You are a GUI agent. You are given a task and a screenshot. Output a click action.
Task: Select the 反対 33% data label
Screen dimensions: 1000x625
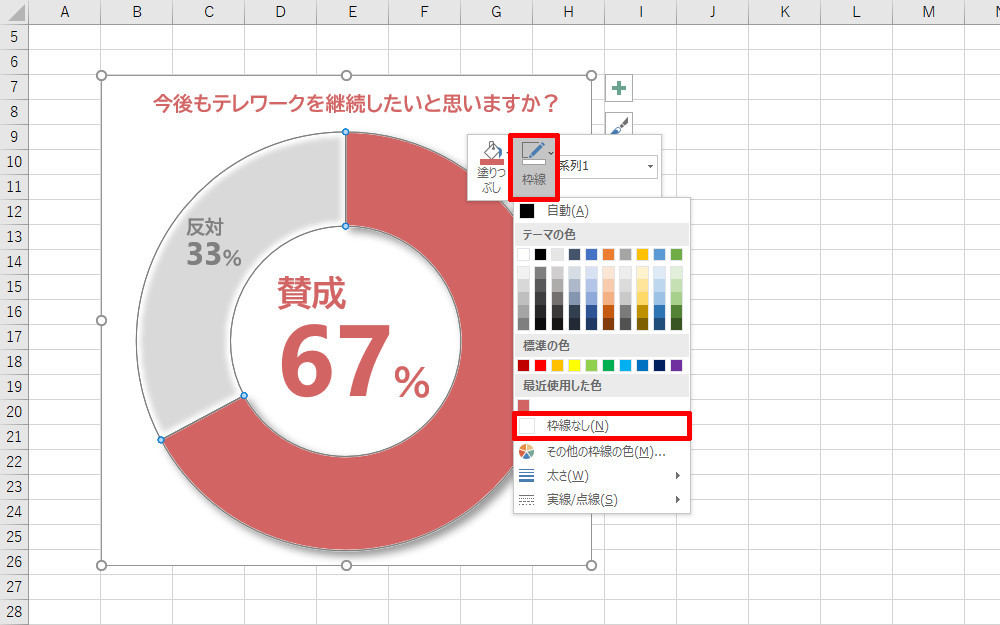[214, 242]
